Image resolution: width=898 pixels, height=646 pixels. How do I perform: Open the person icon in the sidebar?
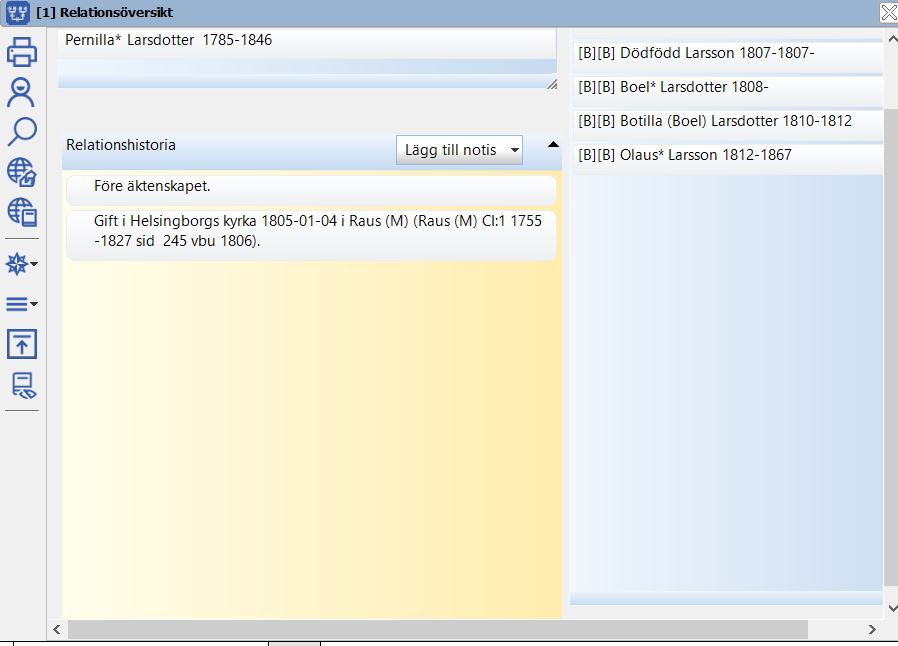(21, 92)
